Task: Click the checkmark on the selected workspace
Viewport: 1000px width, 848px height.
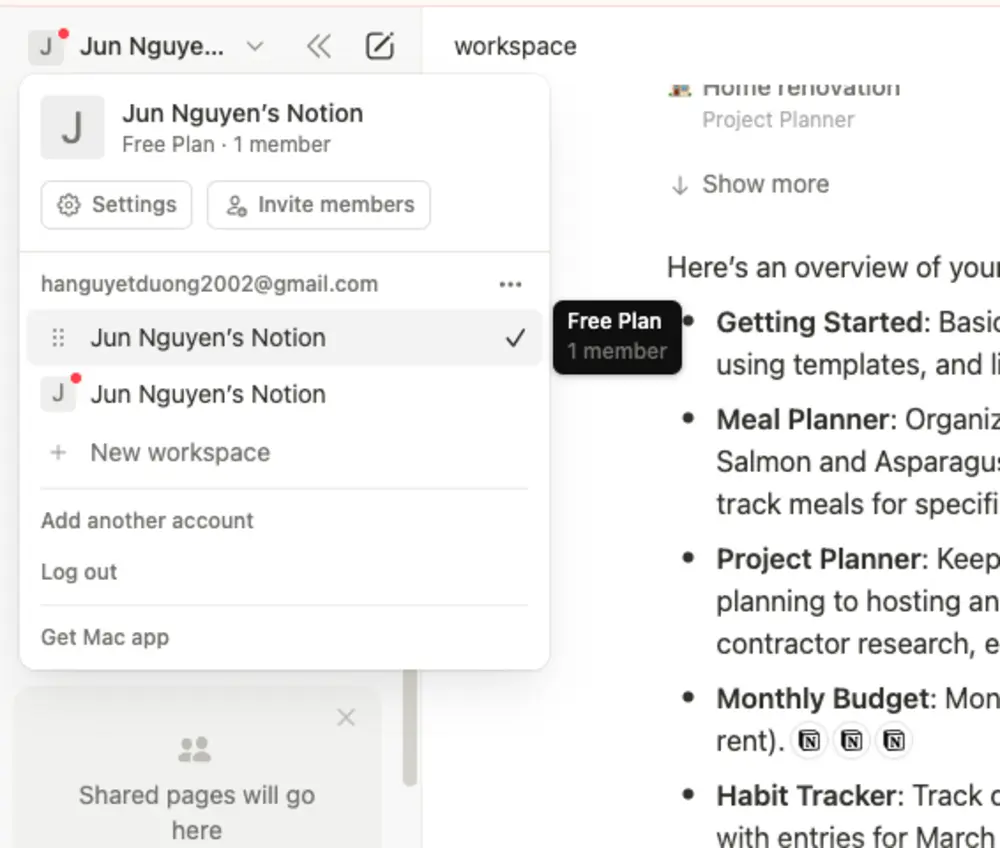Action: point(515,337)
